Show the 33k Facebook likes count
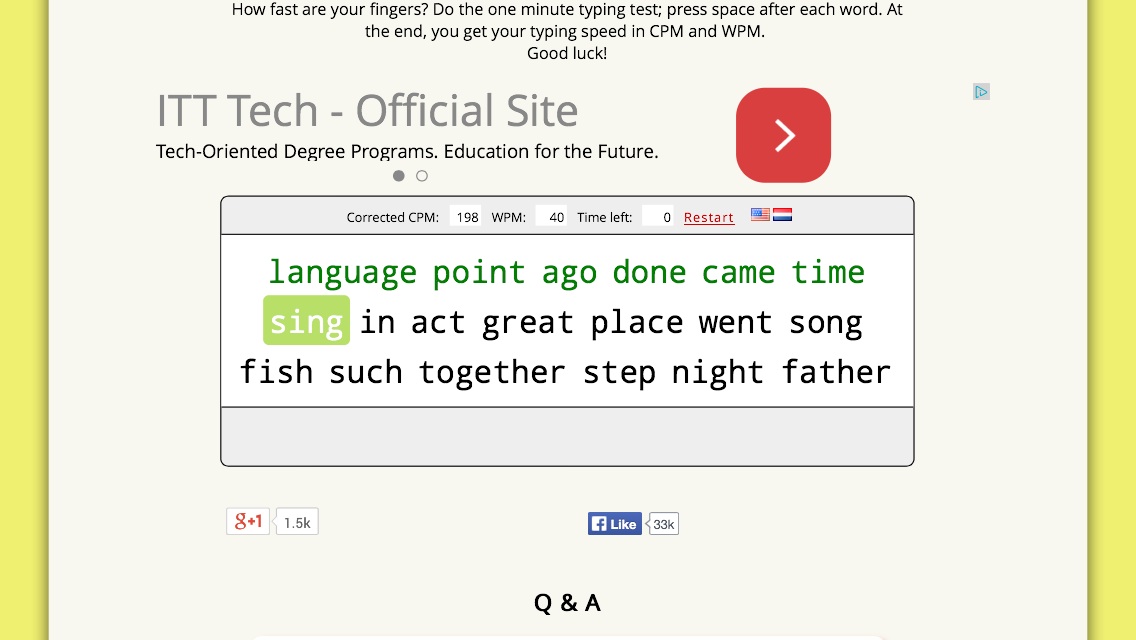The image size is (1136, 640). 663,524
